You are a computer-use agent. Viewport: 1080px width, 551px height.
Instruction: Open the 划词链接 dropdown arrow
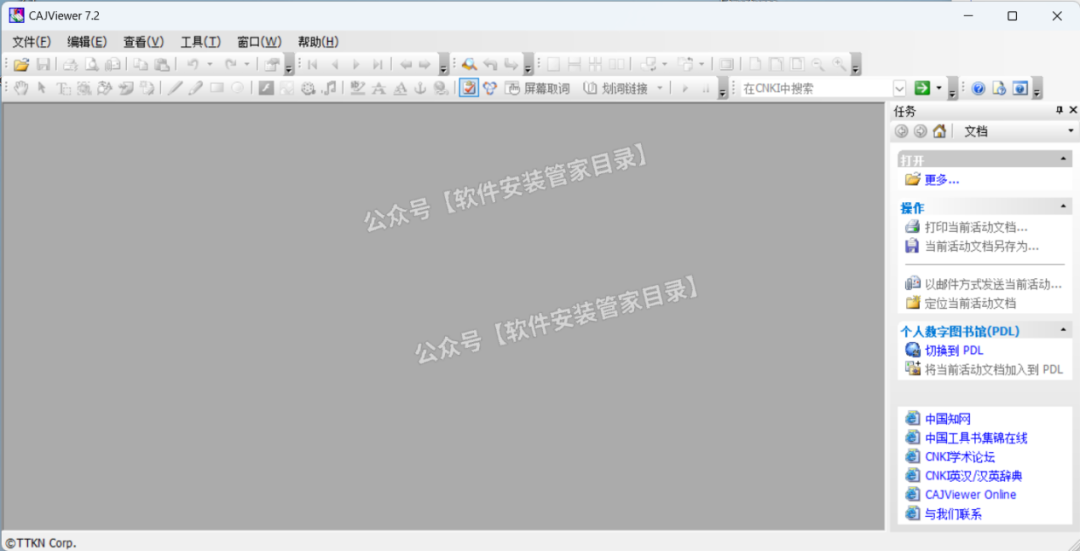point(660,88)
